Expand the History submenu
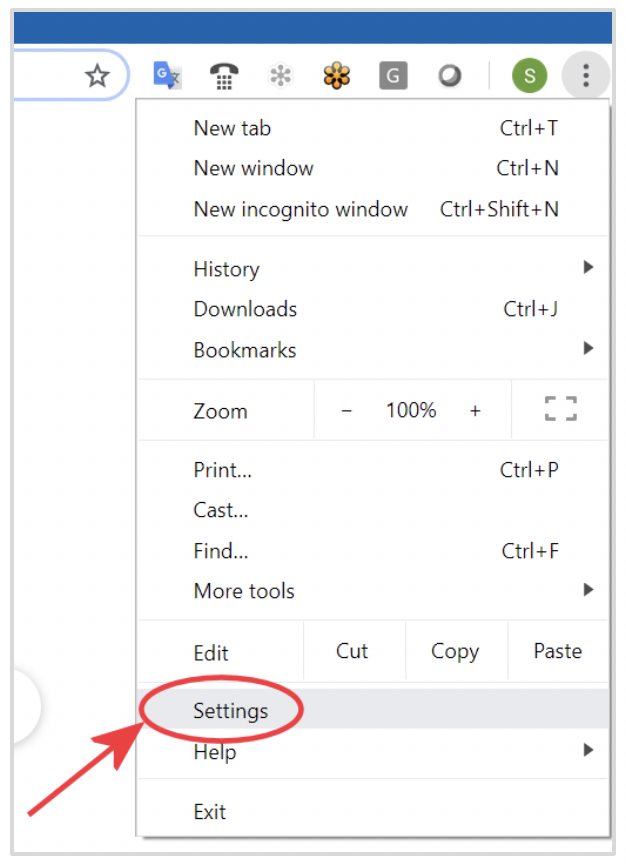Viewport: 626px width, 864px height. (x=373, y=268)
